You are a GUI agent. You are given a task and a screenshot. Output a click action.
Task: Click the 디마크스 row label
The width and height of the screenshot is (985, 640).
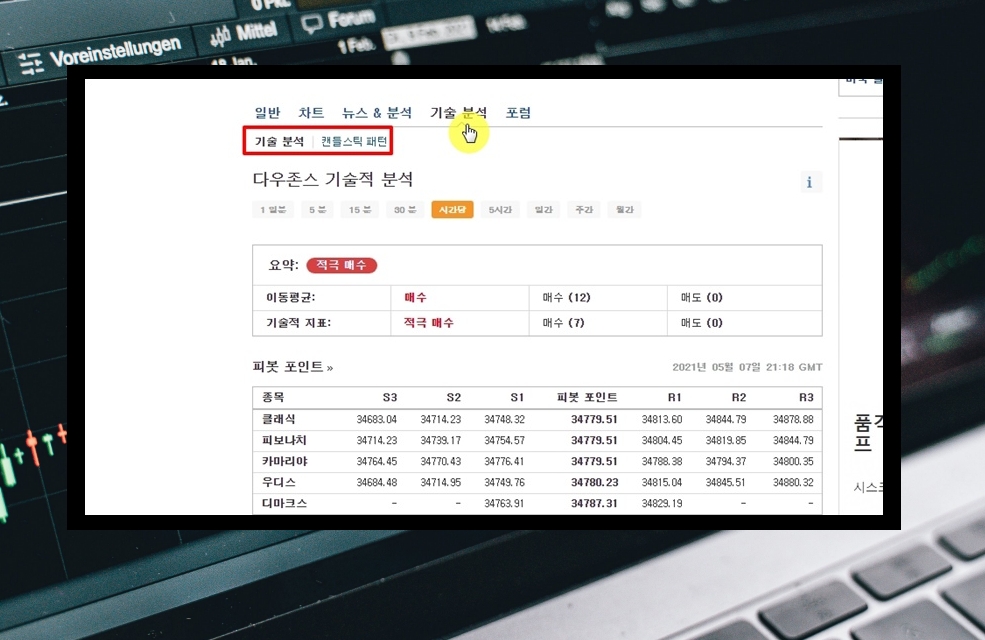coord(284,503)
